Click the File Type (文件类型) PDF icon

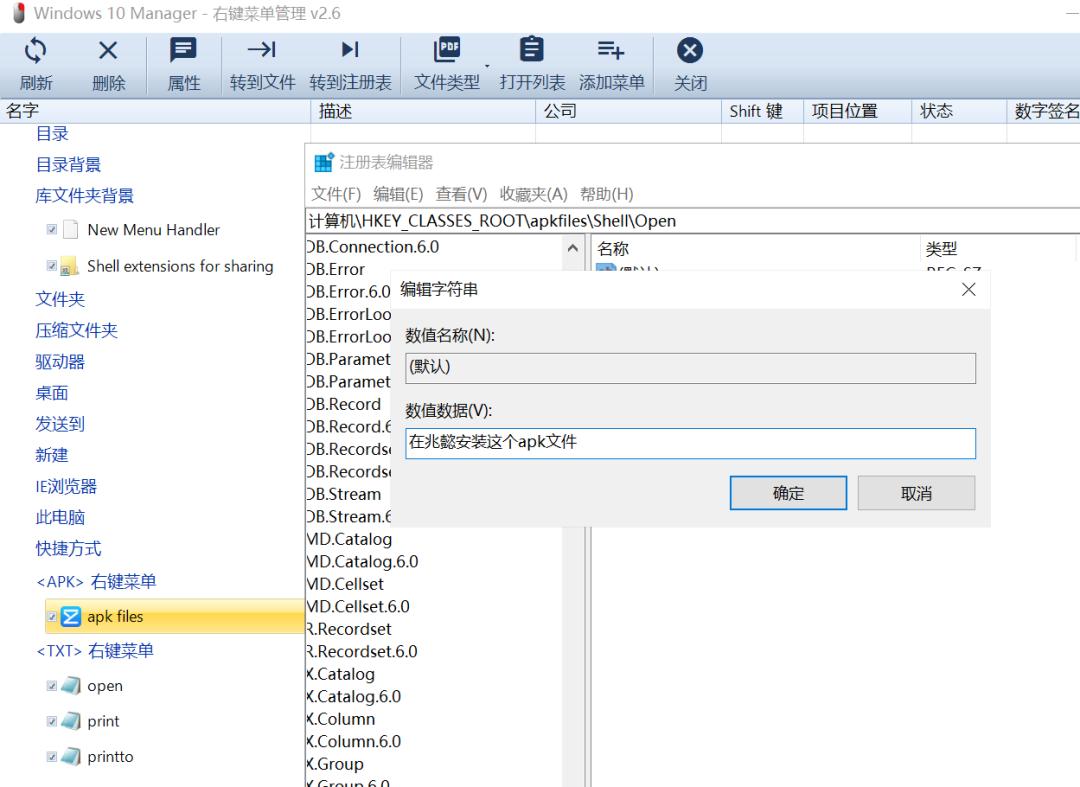coord(447,50)
